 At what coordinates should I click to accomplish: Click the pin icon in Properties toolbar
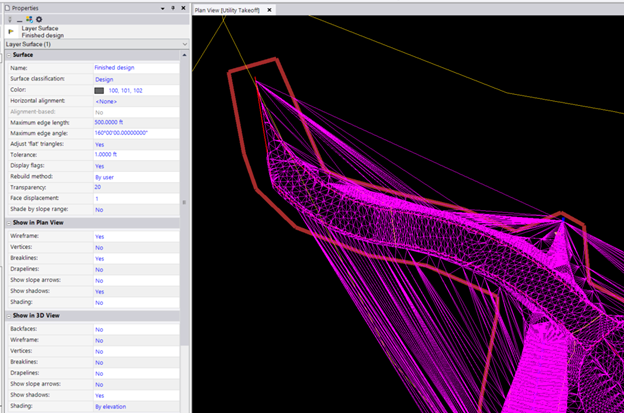tap(8, 19)
